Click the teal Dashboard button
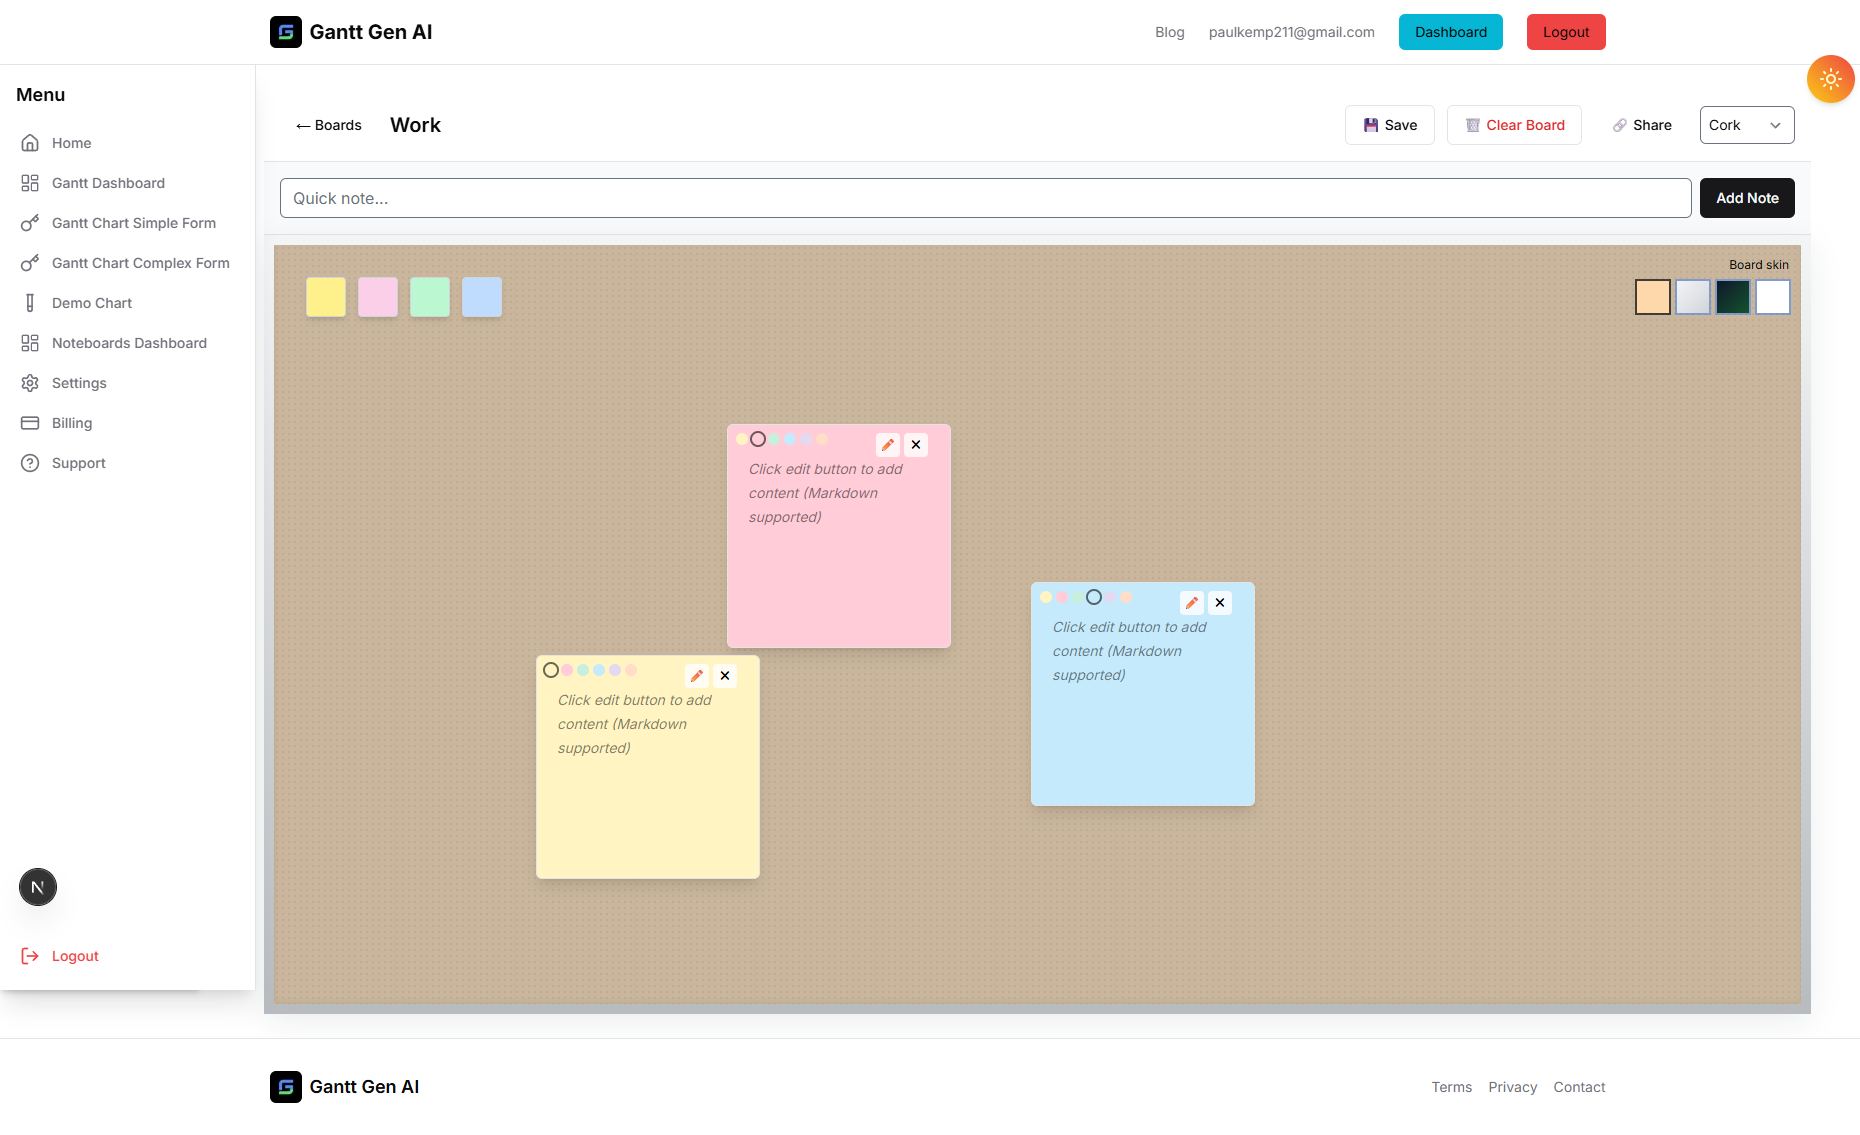1860x1135 pixels. (x=1450, y=32)
